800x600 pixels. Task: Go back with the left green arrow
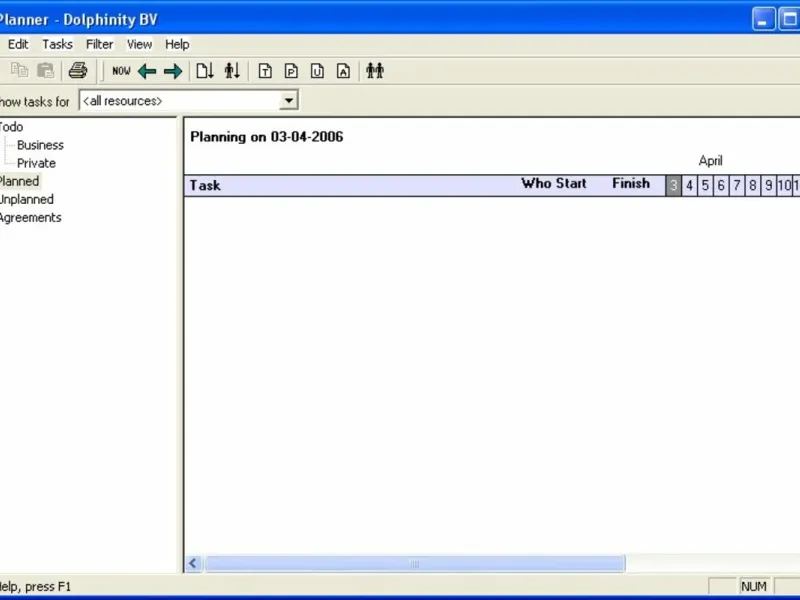147,71
